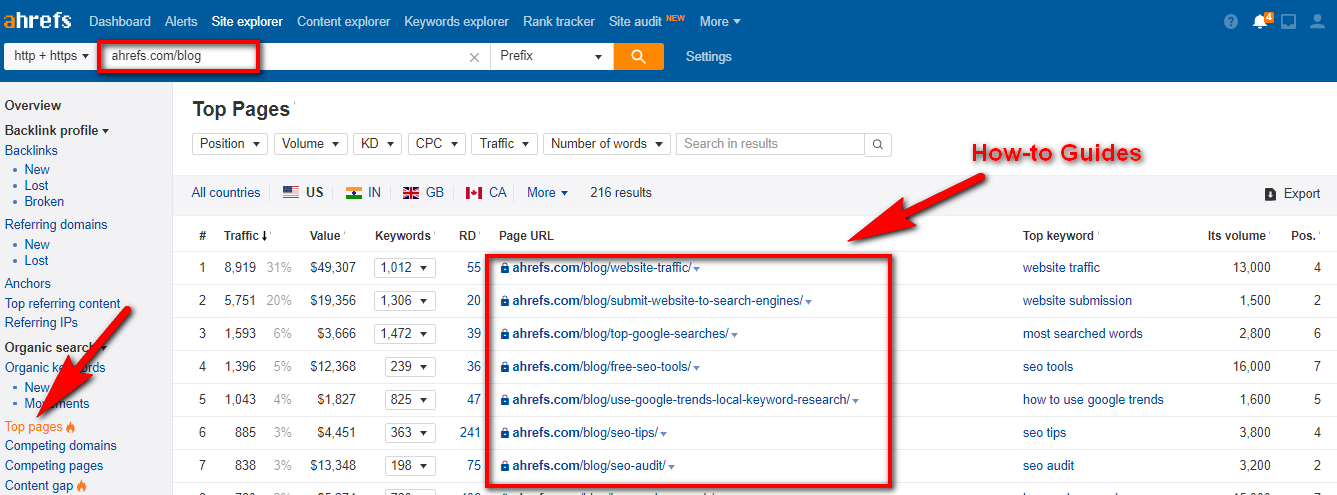This screenshot has width=1337, height=495.
Task: Open the More top menu
Action: coord(720,21)
